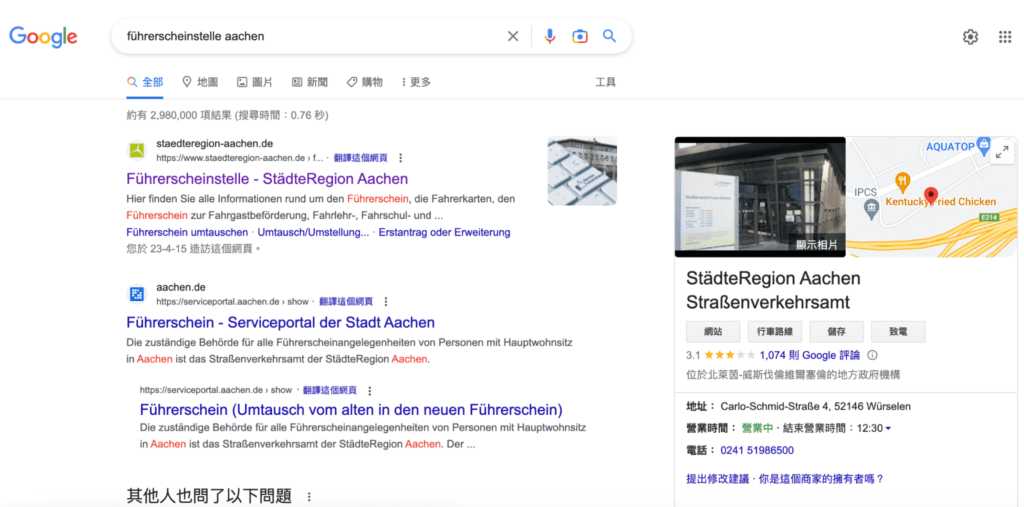Click the Google logo

43,37
